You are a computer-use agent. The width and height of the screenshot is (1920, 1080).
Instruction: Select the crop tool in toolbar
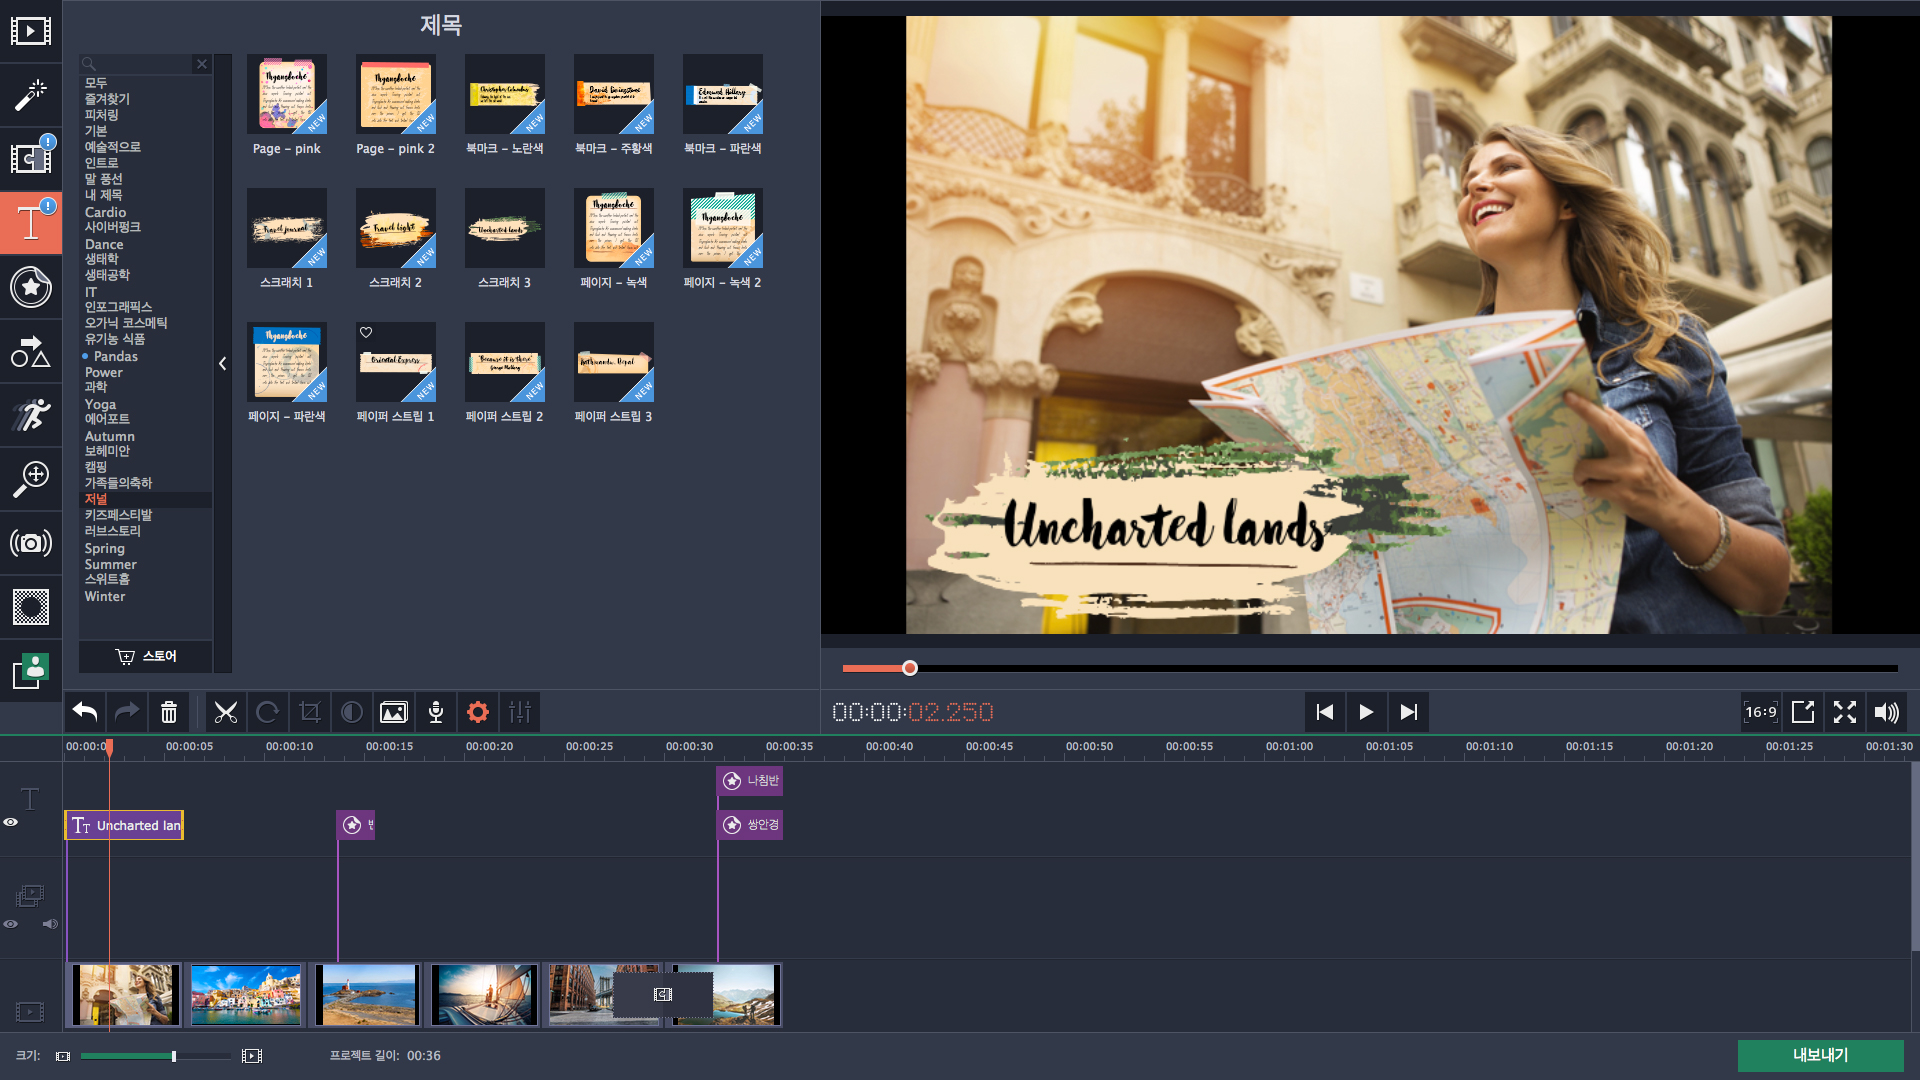[310, 712]
